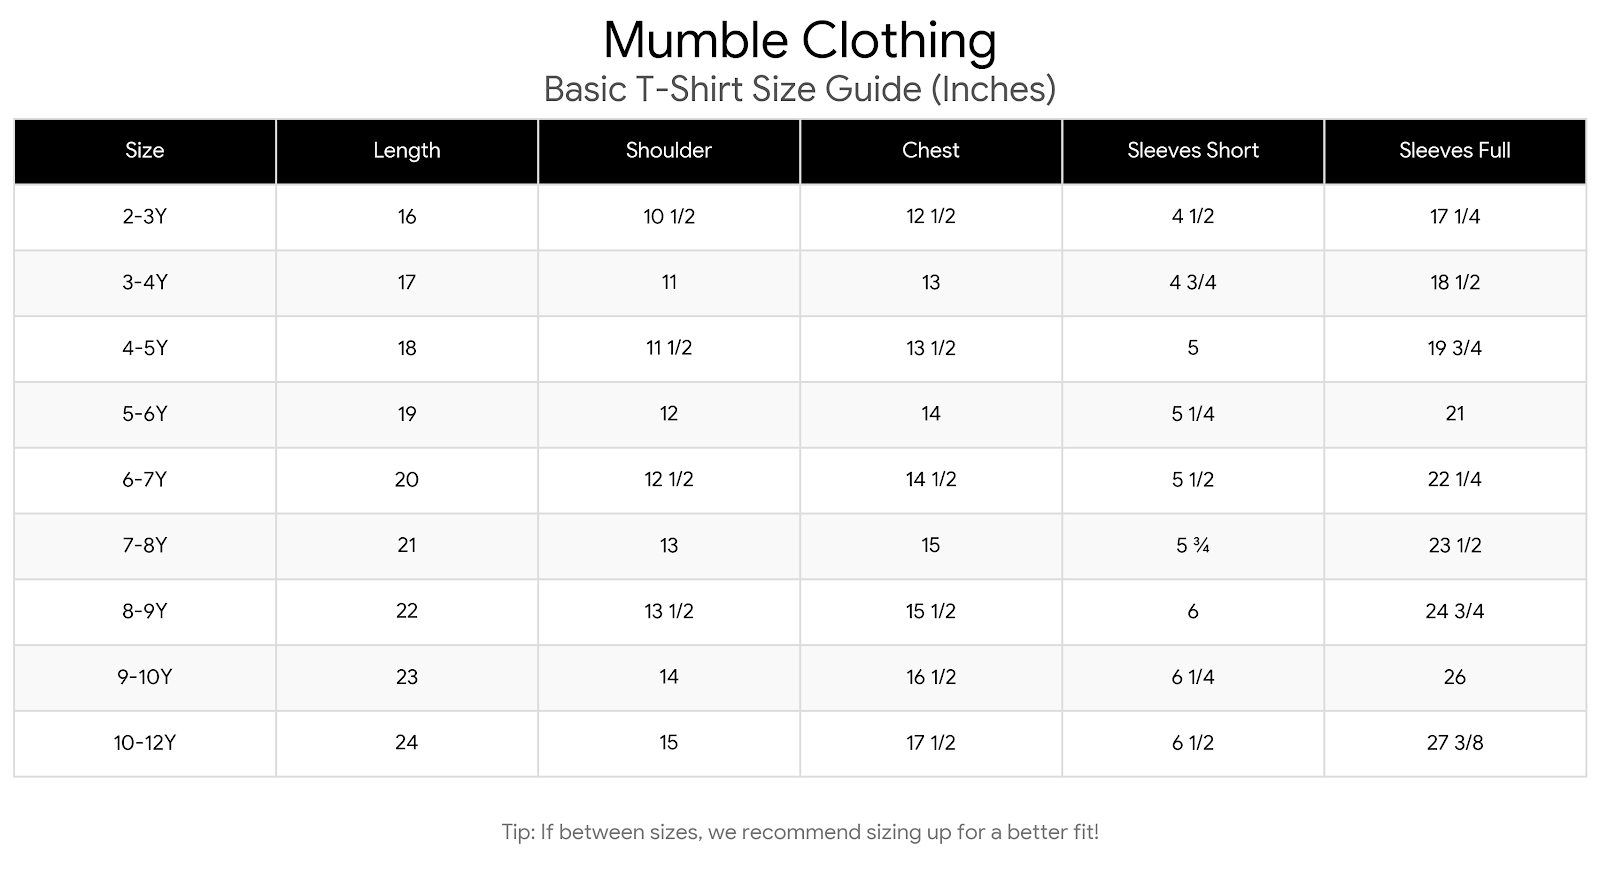The image size is (1600, 896).
Task: Select the 13 1/2 shoulder cell for 8-9Y
Action: coord(669,612)
